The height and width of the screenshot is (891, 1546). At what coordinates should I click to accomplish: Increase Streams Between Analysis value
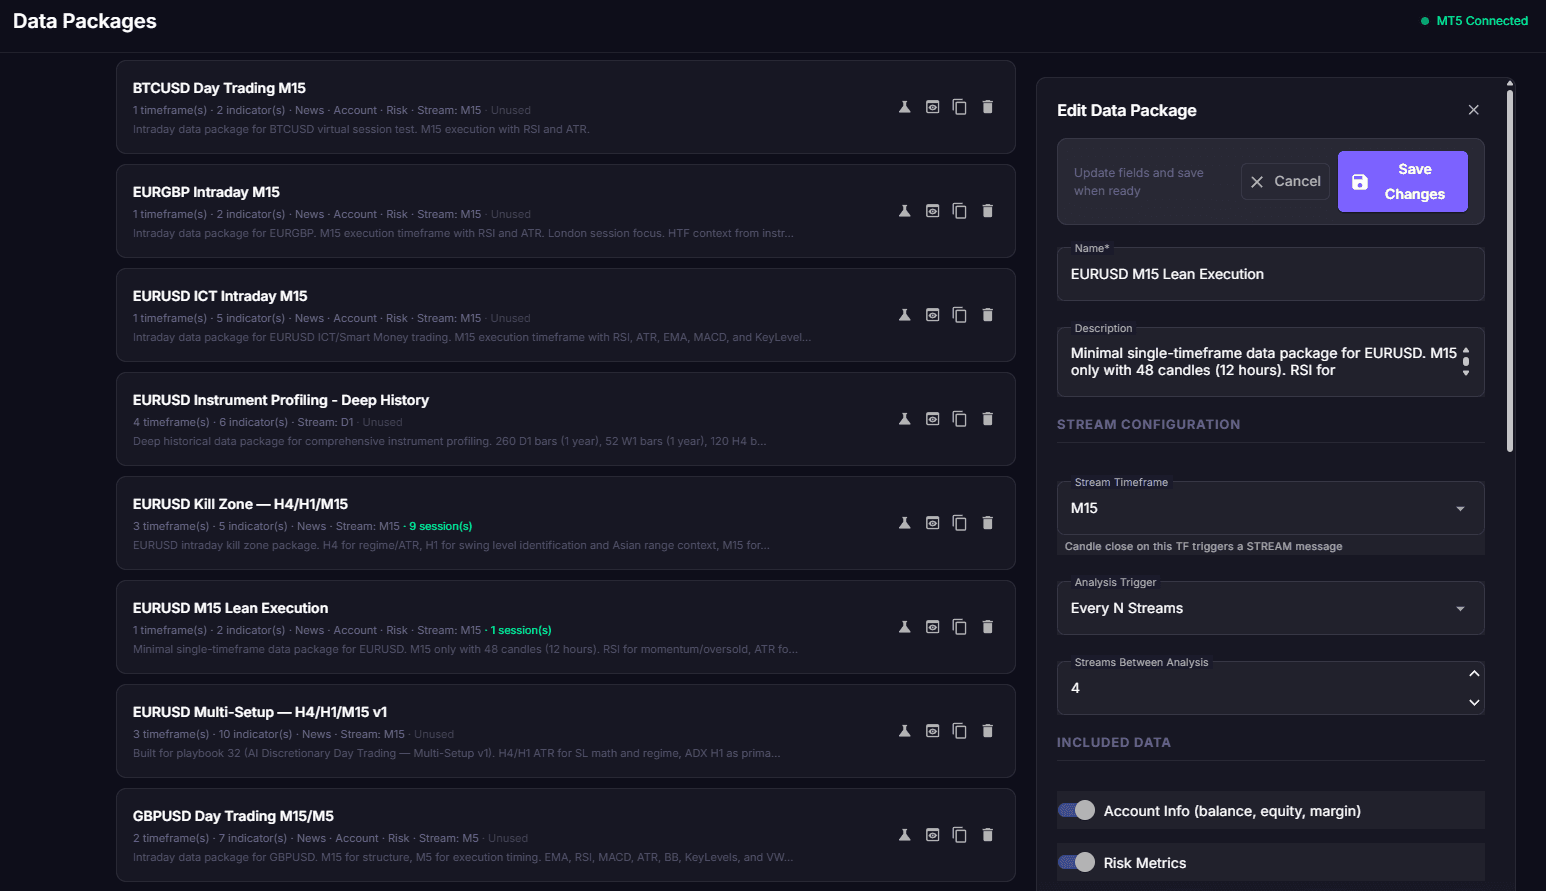1474,674
